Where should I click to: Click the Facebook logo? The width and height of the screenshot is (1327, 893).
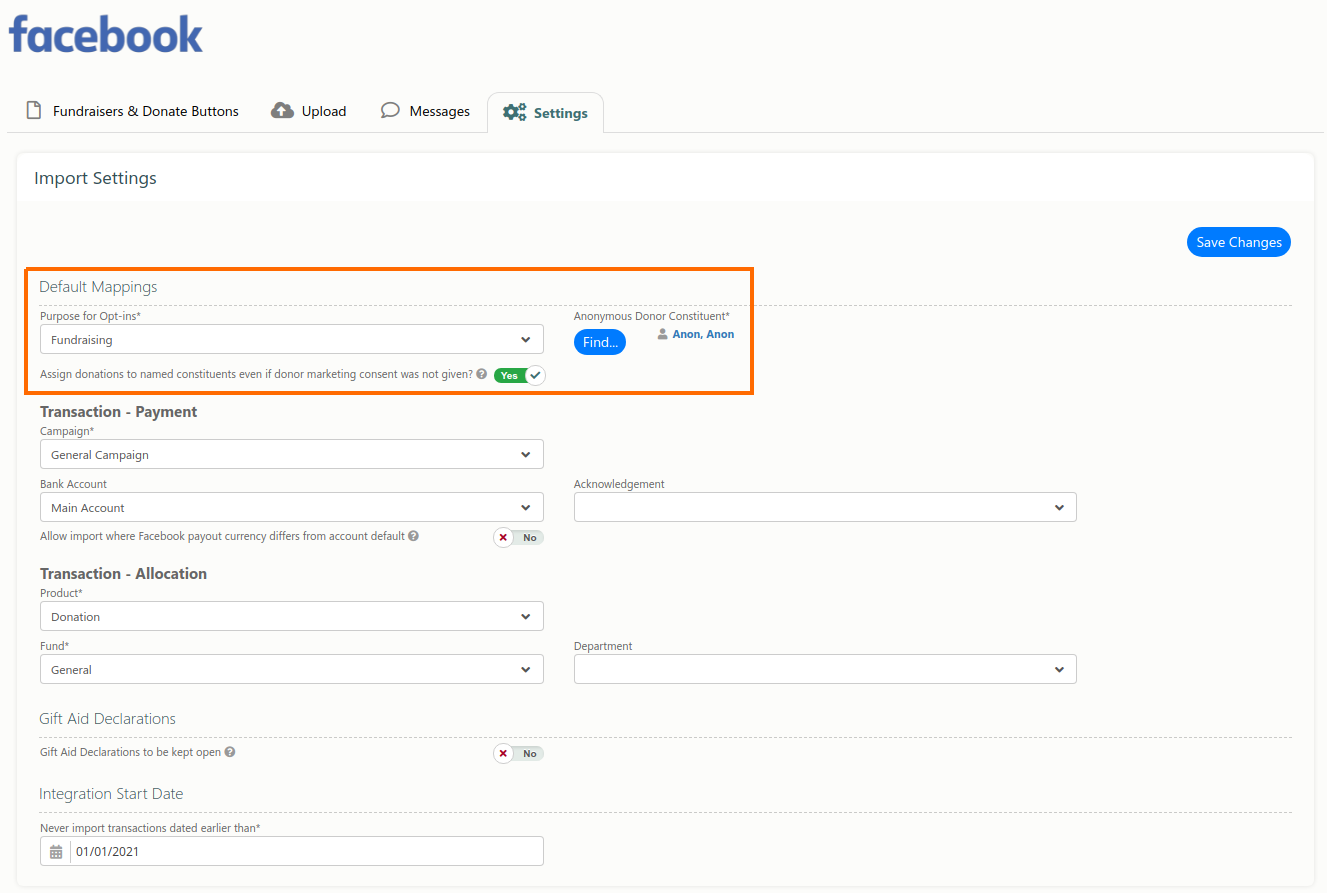(x=106, y=35)
